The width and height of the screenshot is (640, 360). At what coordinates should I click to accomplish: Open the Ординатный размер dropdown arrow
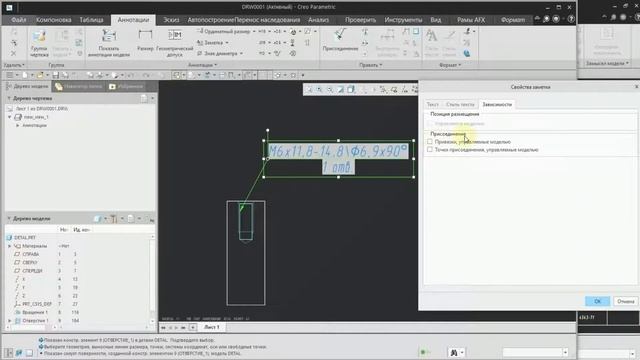254,31
